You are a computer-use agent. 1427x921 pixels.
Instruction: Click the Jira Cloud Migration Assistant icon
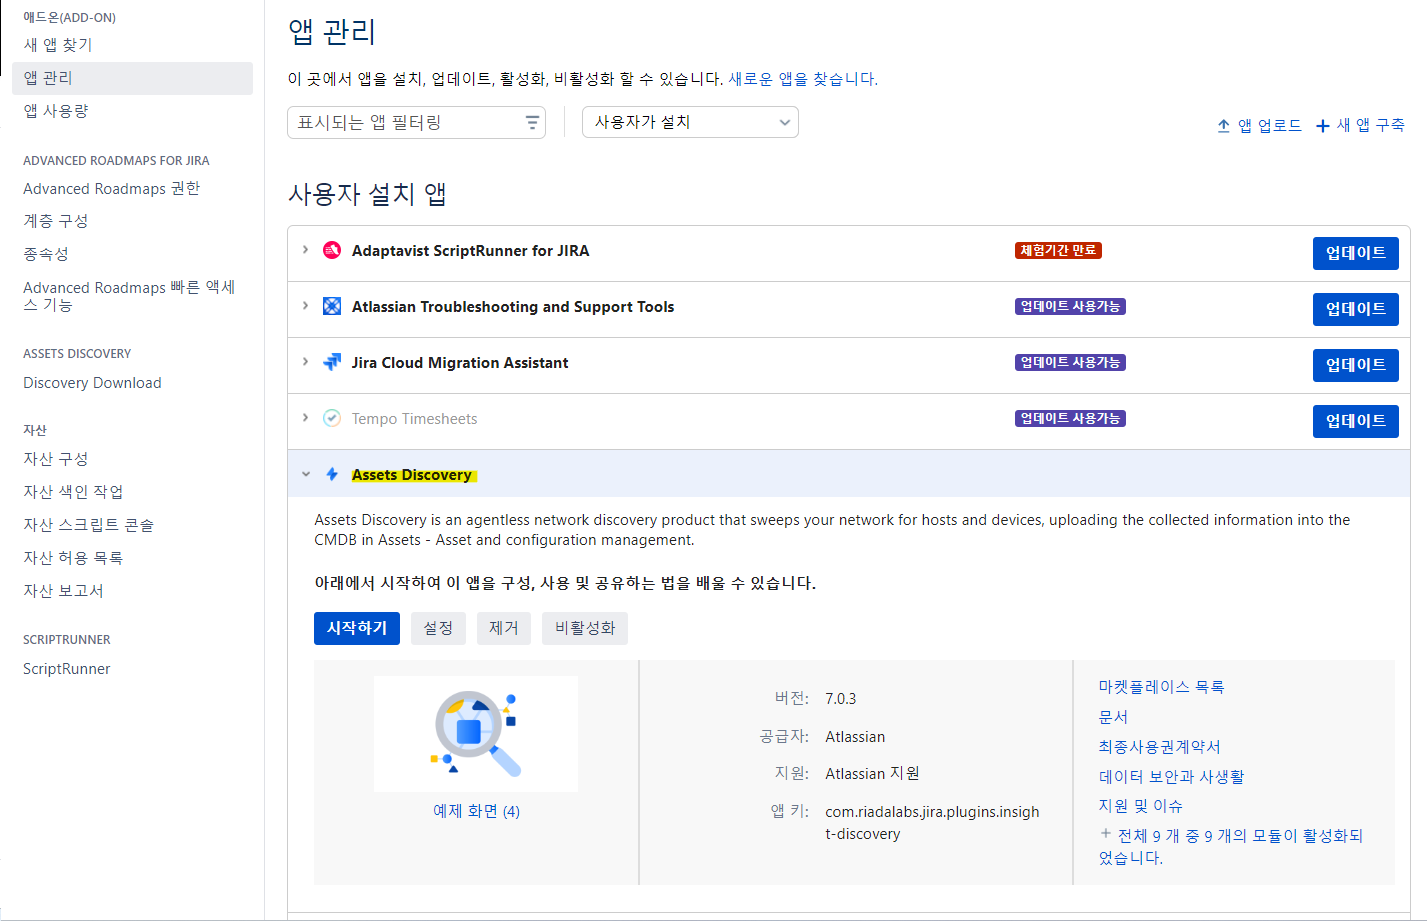pyautogui.click(x=332, y=362)
